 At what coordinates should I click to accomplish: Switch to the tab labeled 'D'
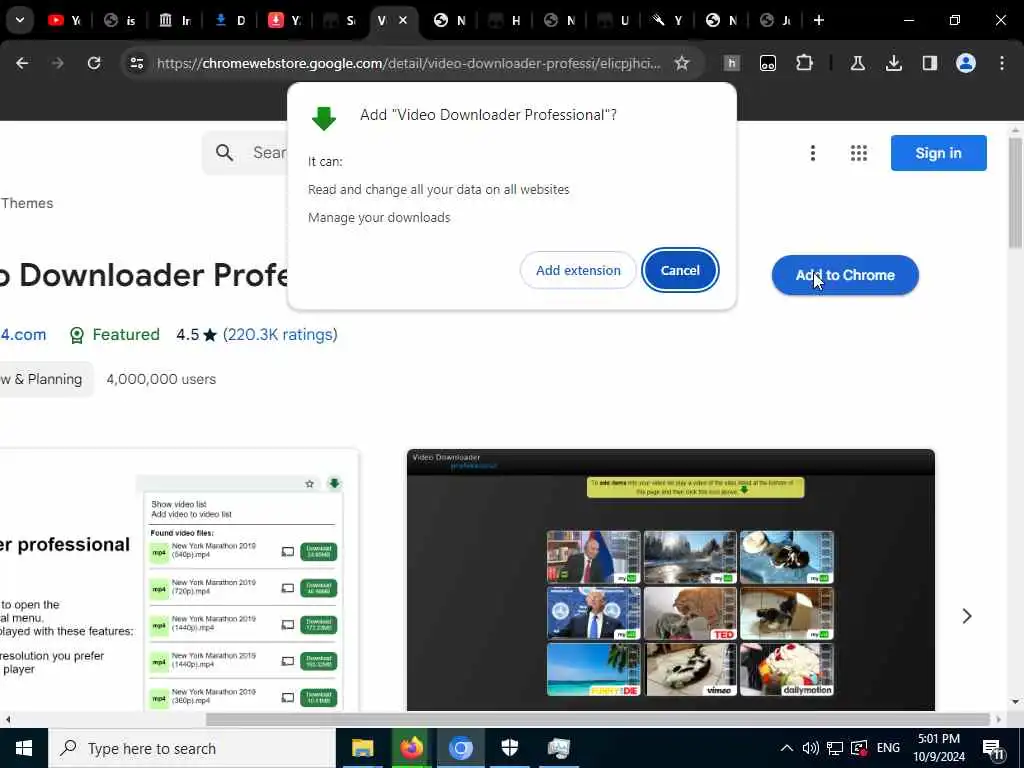click(x=230, y=20)
